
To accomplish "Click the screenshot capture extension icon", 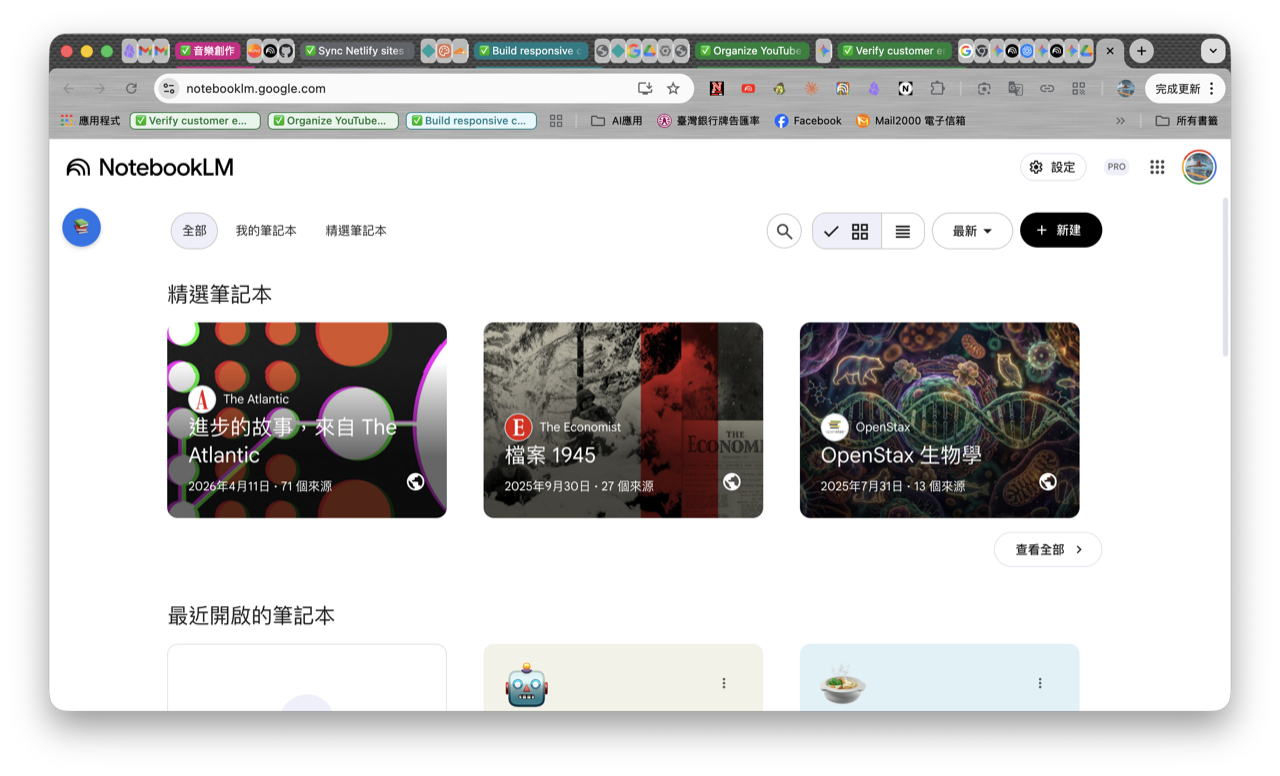I will click(984, 88).
